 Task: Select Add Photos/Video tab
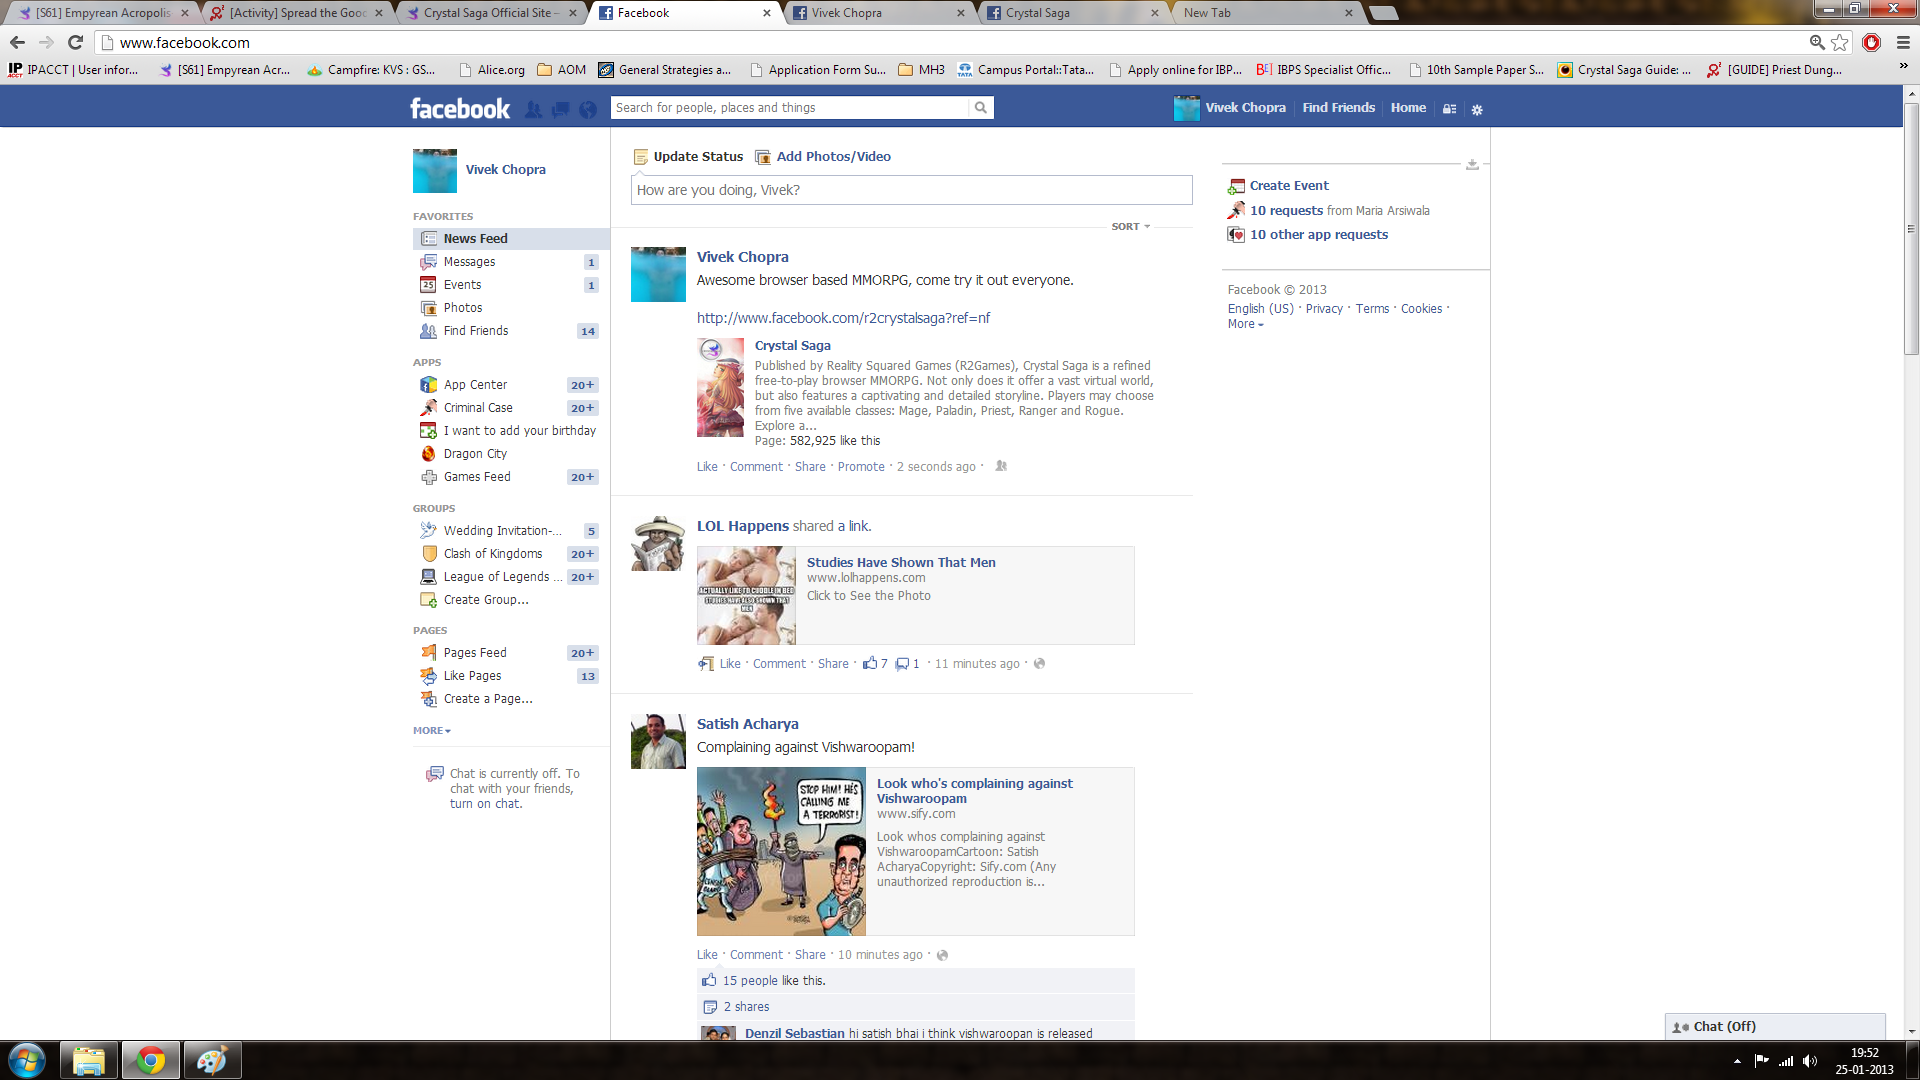click(832, 157)
